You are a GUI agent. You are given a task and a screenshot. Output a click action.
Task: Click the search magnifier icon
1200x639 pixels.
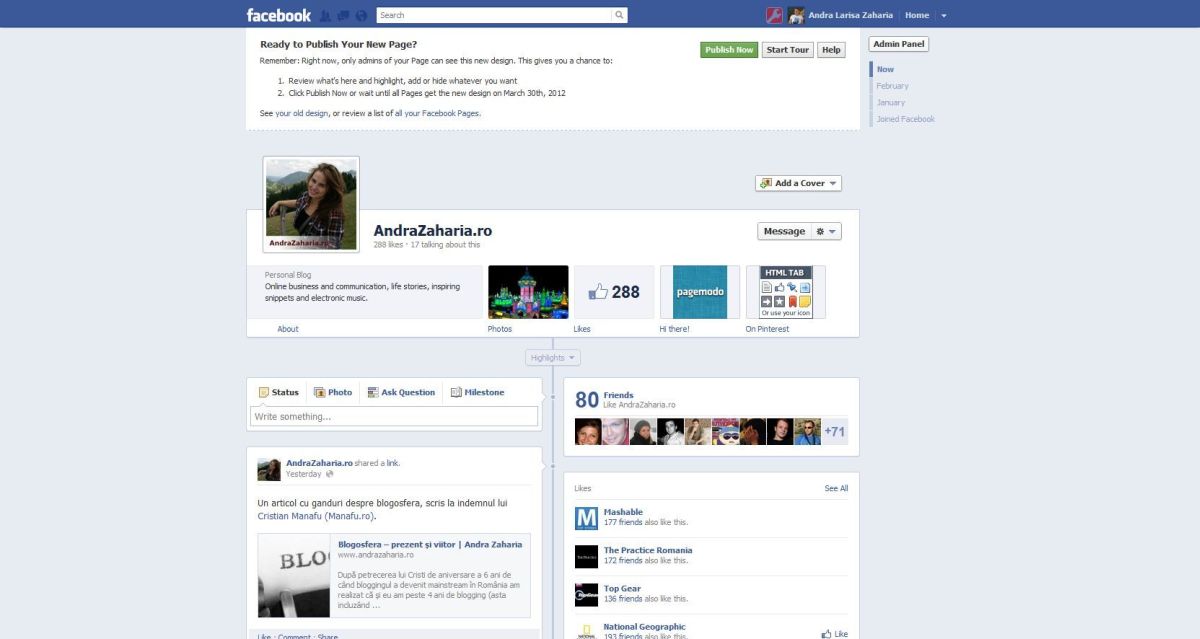pyautogui.click(x=619, y=15)
